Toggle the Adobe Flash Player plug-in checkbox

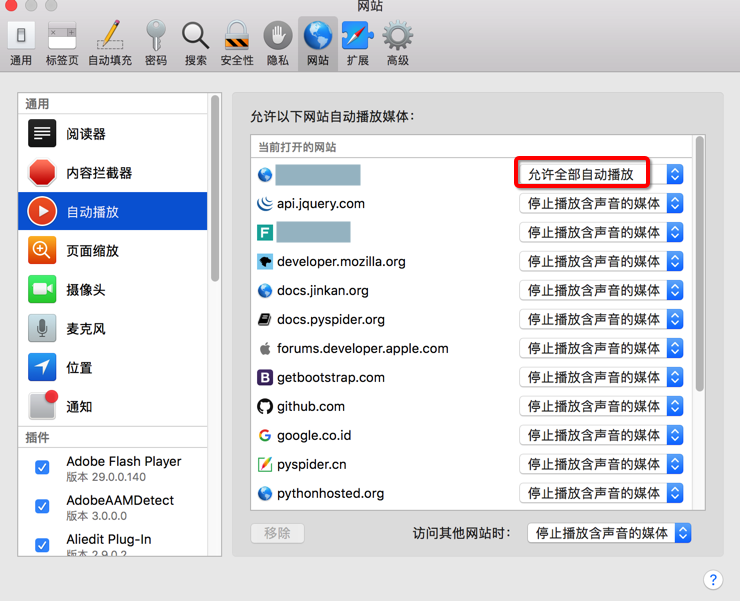42,467
